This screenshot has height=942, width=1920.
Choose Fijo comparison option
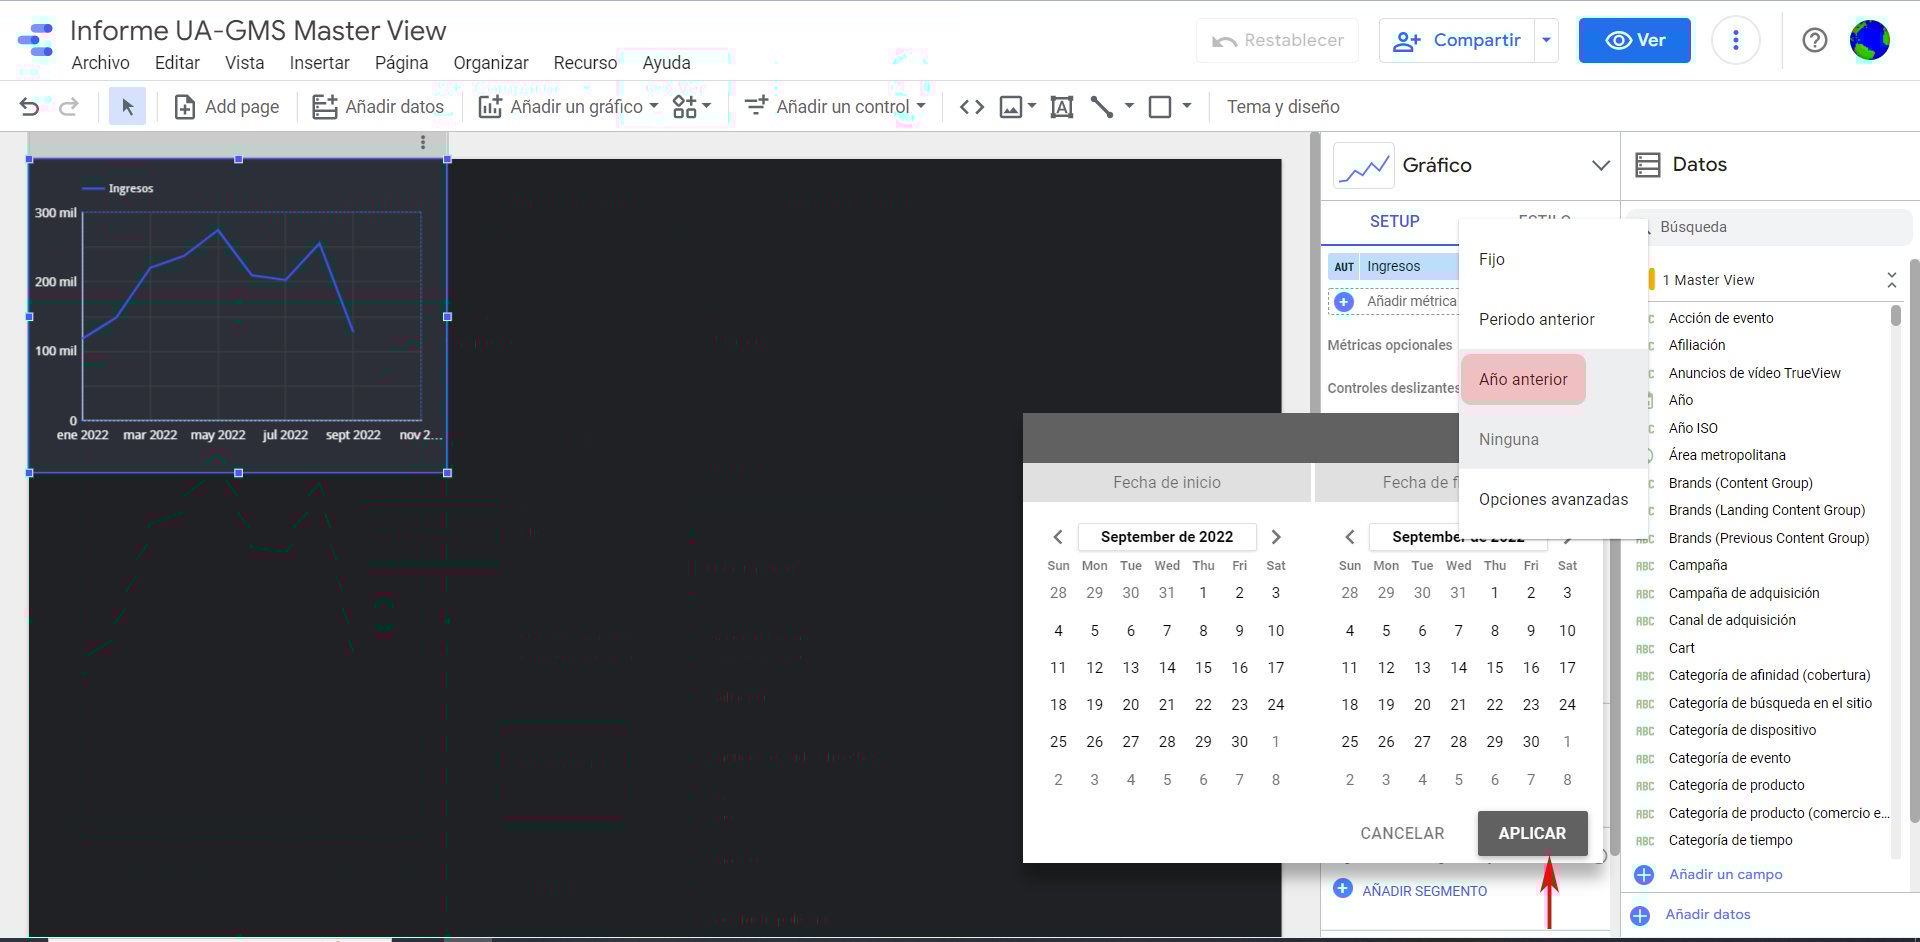[x=1553, y=259]
